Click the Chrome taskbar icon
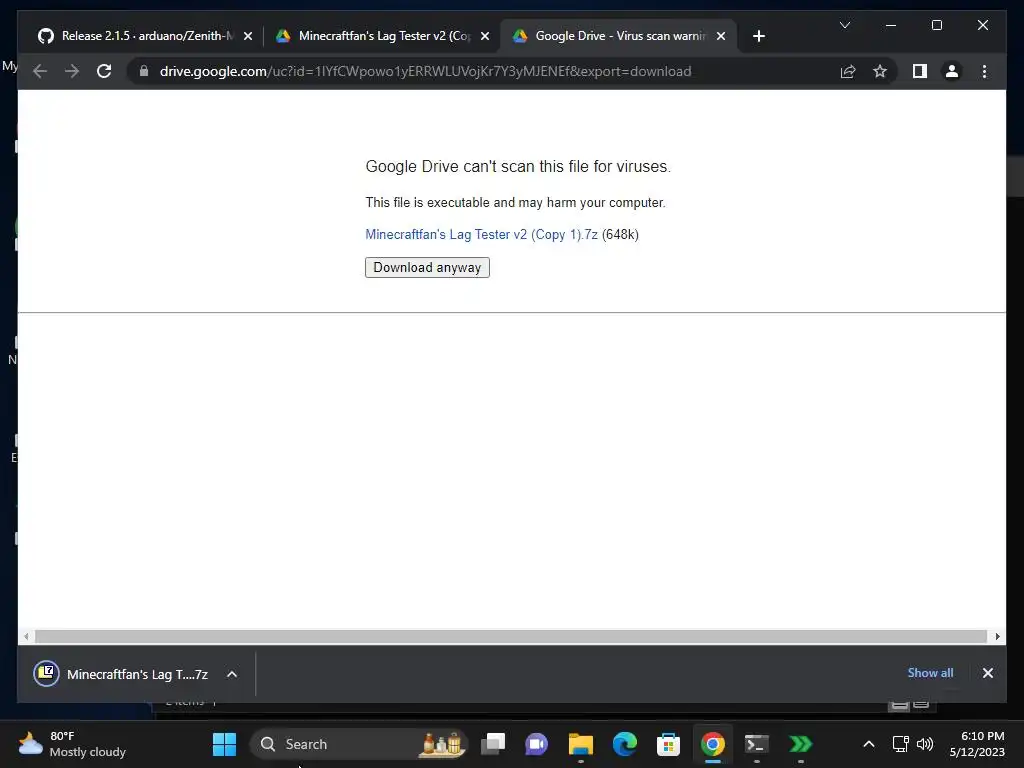 pyautogui.click(x=712, y=744)
